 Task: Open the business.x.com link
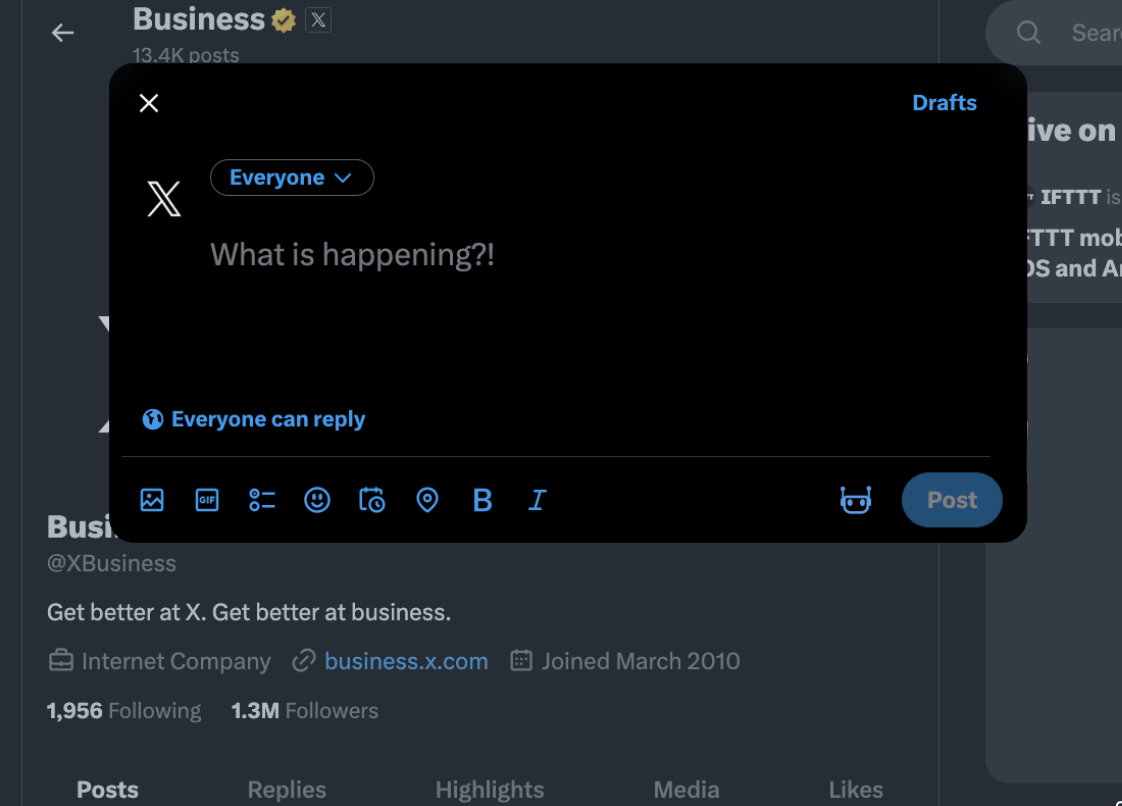(406, 661)
